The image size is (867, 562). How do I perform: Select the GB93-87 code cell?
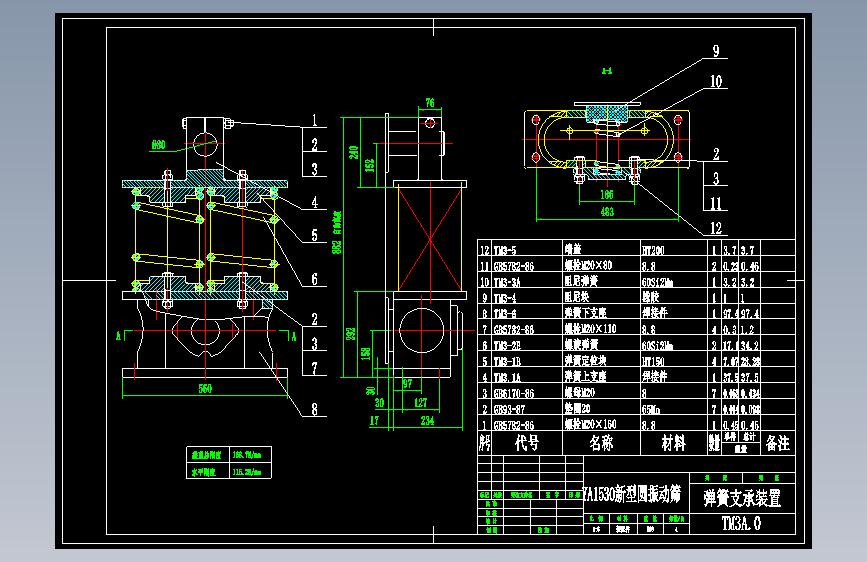(509, 410)
